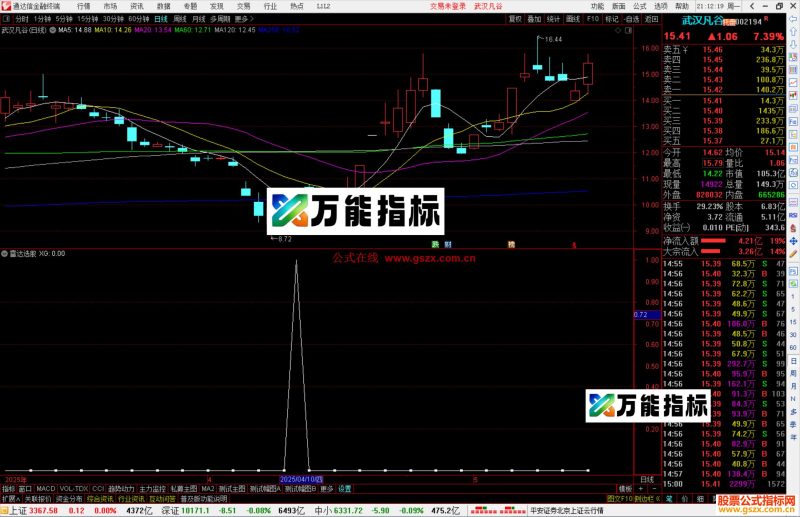Click the diamond icon at chart top-right
Viewport: 800px width, 517px height.
(618, 31)
